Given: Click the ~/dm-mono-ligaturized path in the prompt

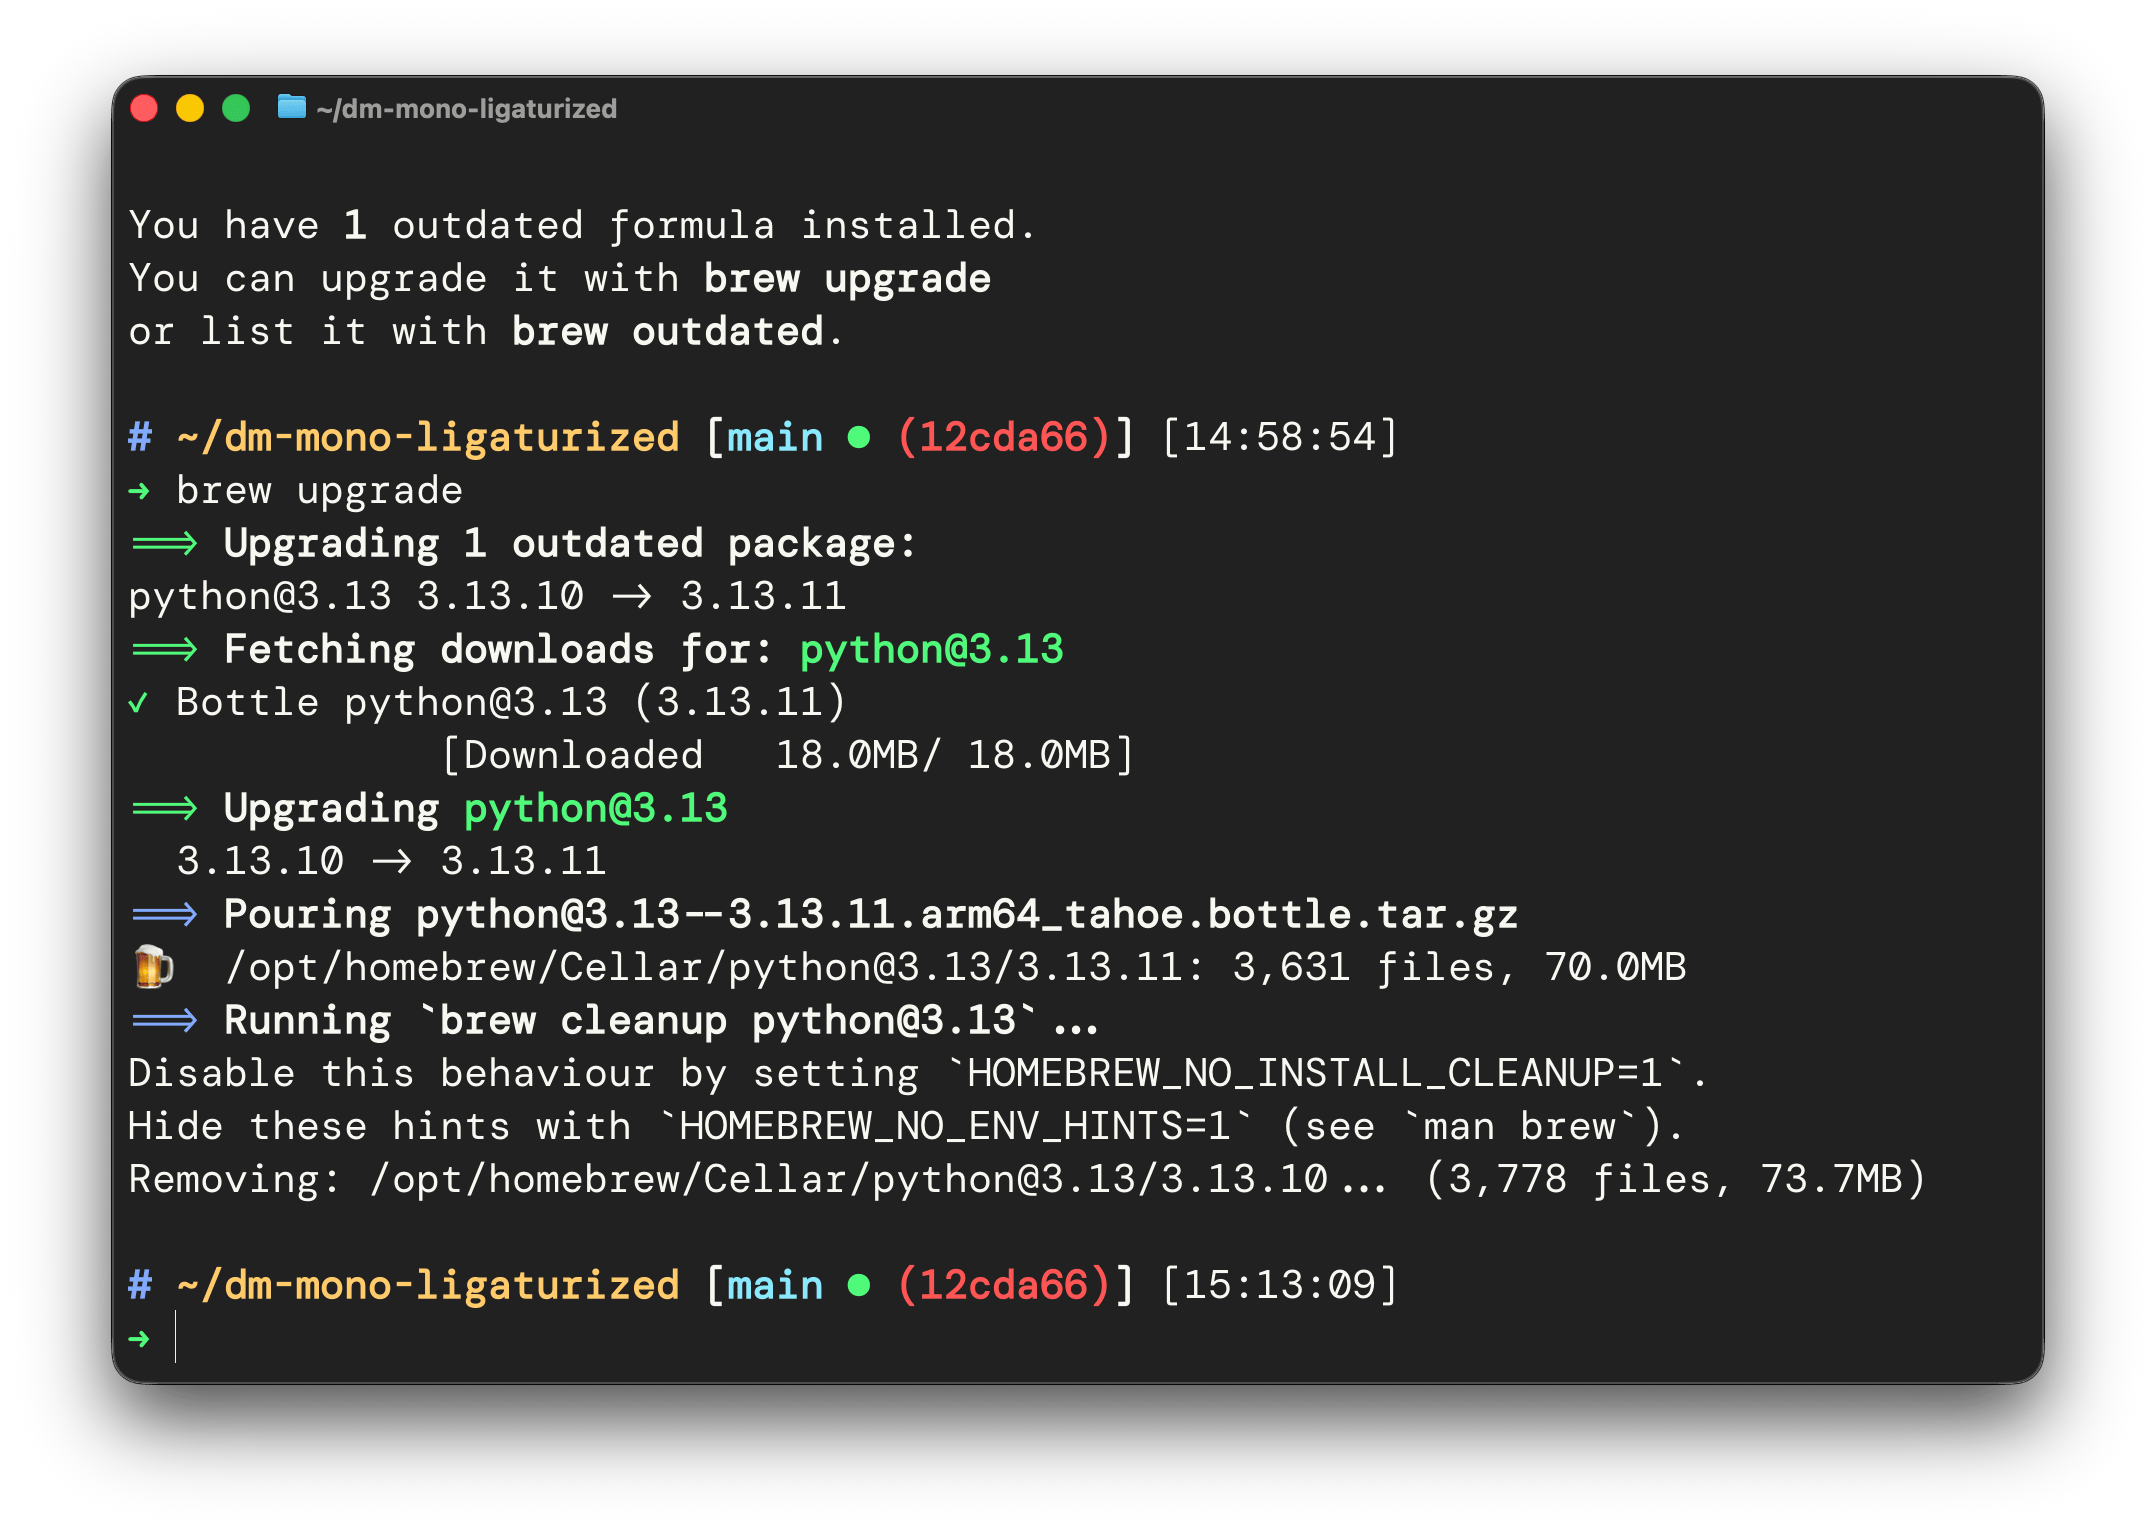Looking at the screenshot, I should tap(424, 436).
